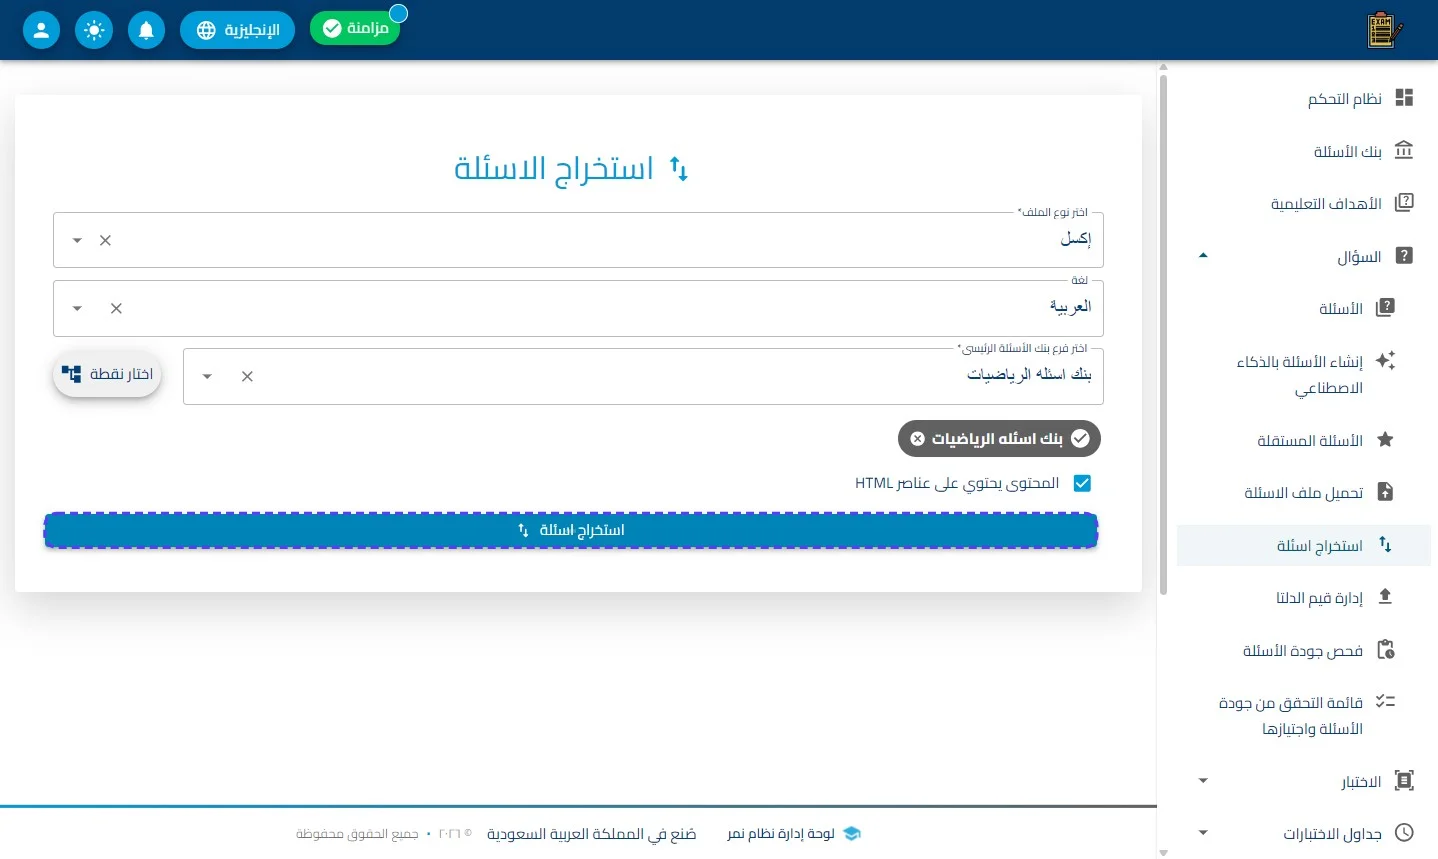Remove the بنك اسئله الرياضيات chip
The image size is (1438, 859).
pos(917,439)
